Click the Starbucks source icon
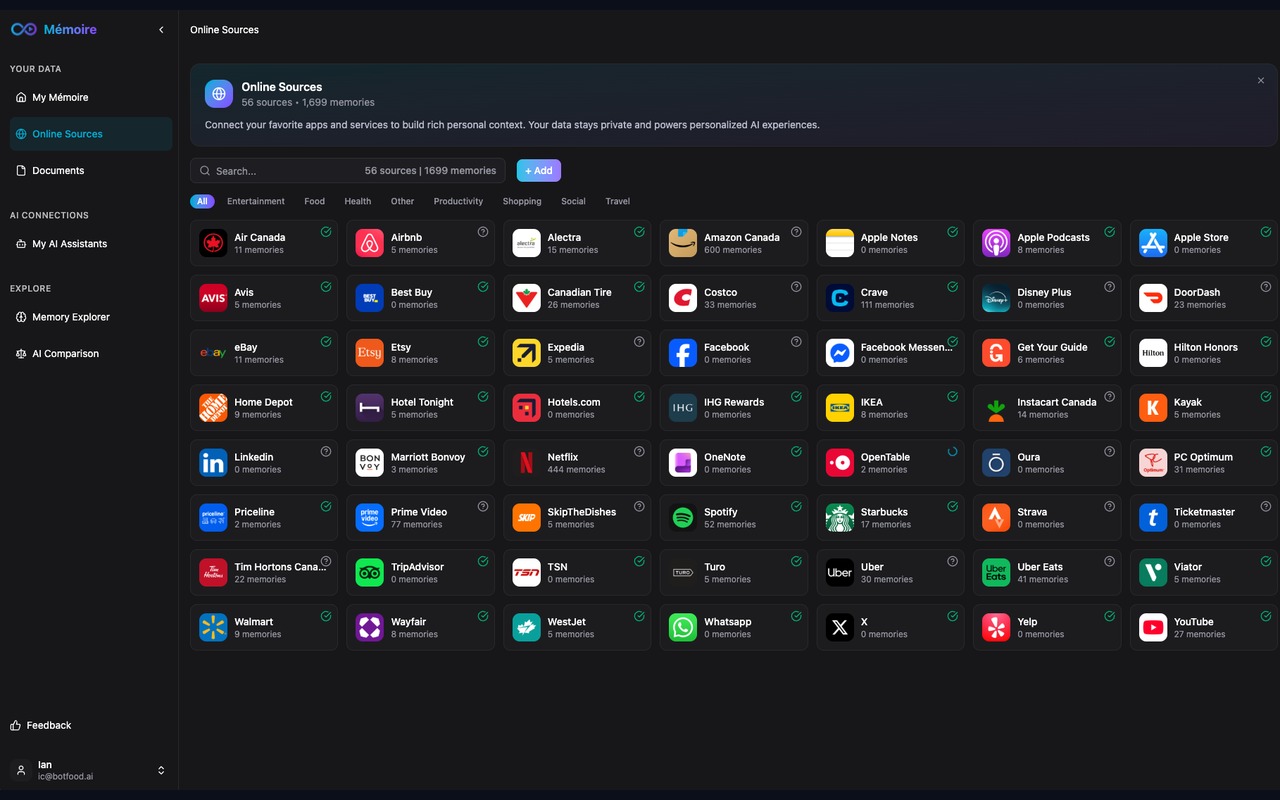The width and height of the screenshot is (1280, 800). [838, 517]
